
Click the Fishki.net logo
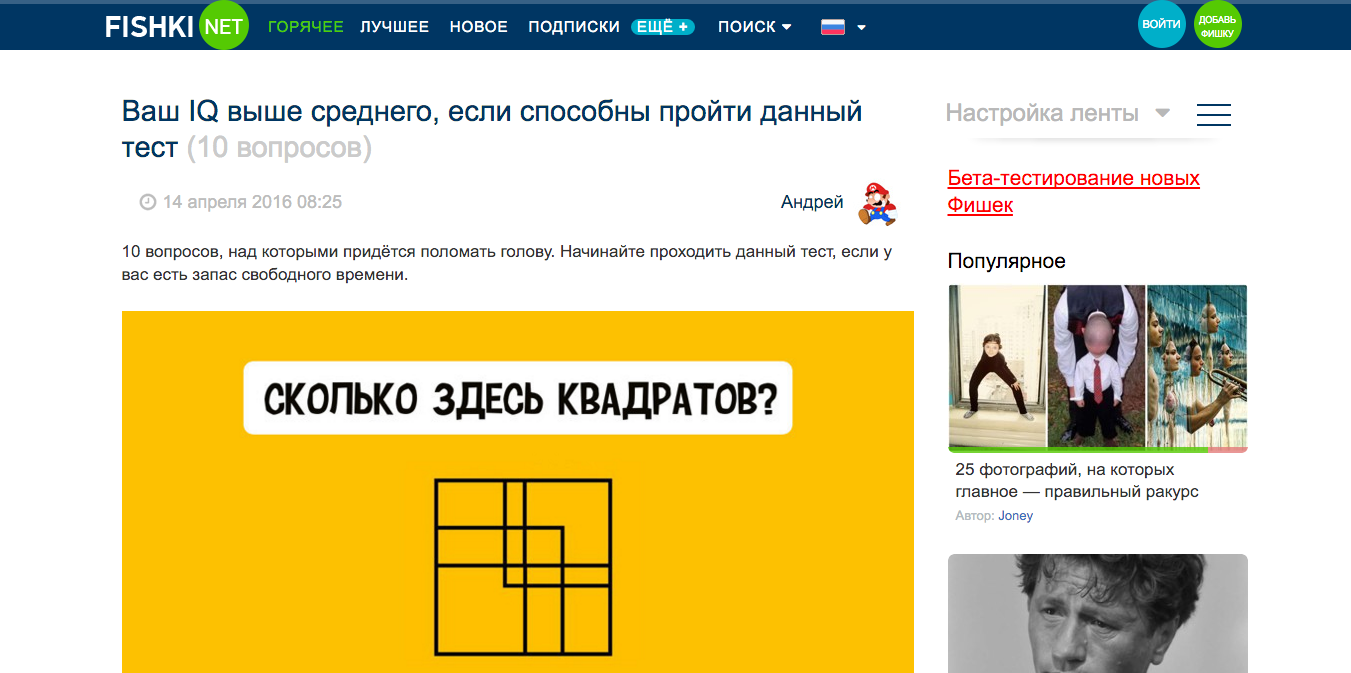pyautogui.click(x=176, y=27)
